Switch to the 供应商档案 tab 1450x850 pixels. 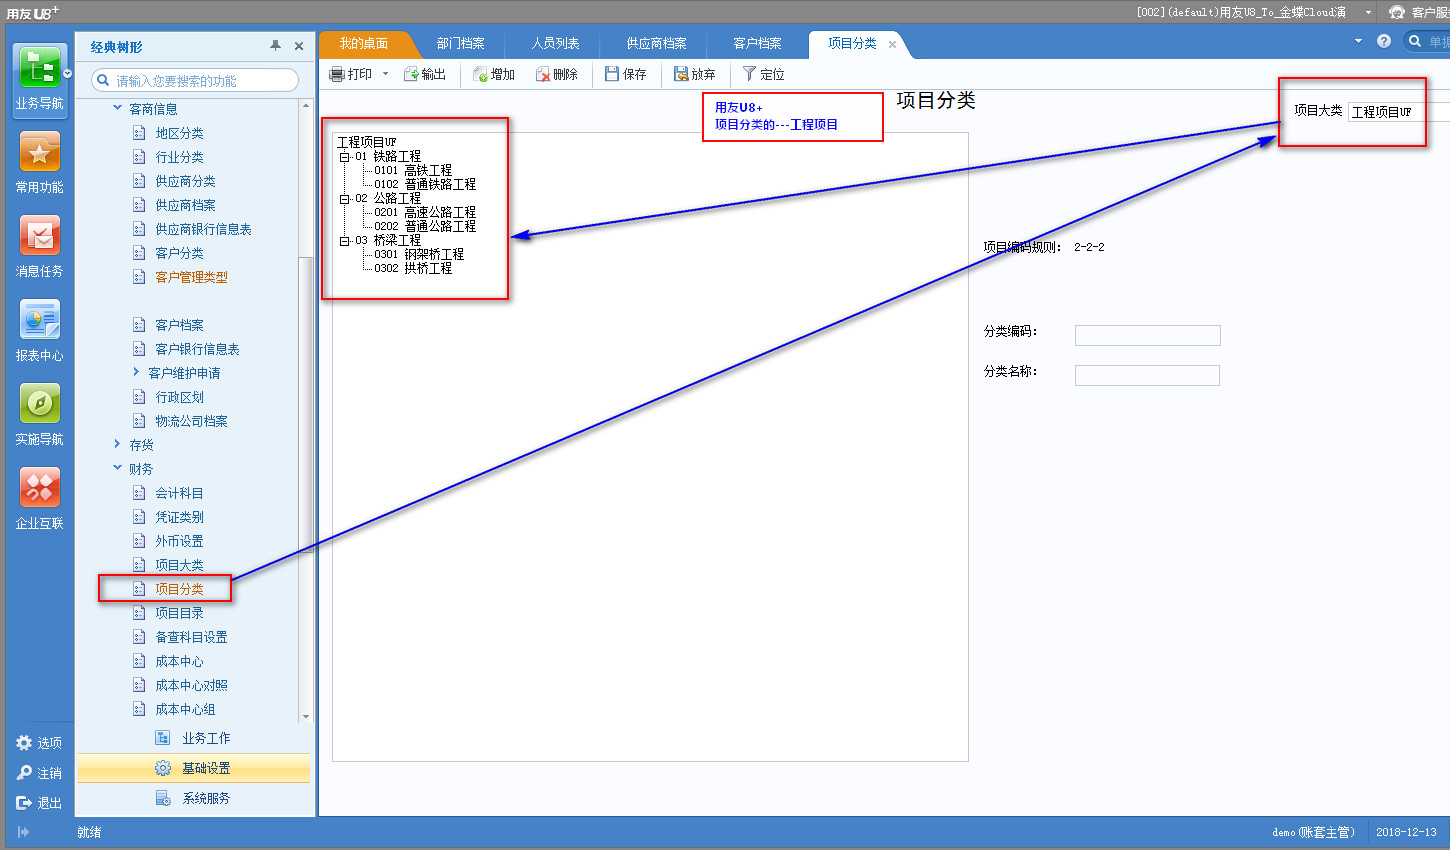(x=656, y=44)
